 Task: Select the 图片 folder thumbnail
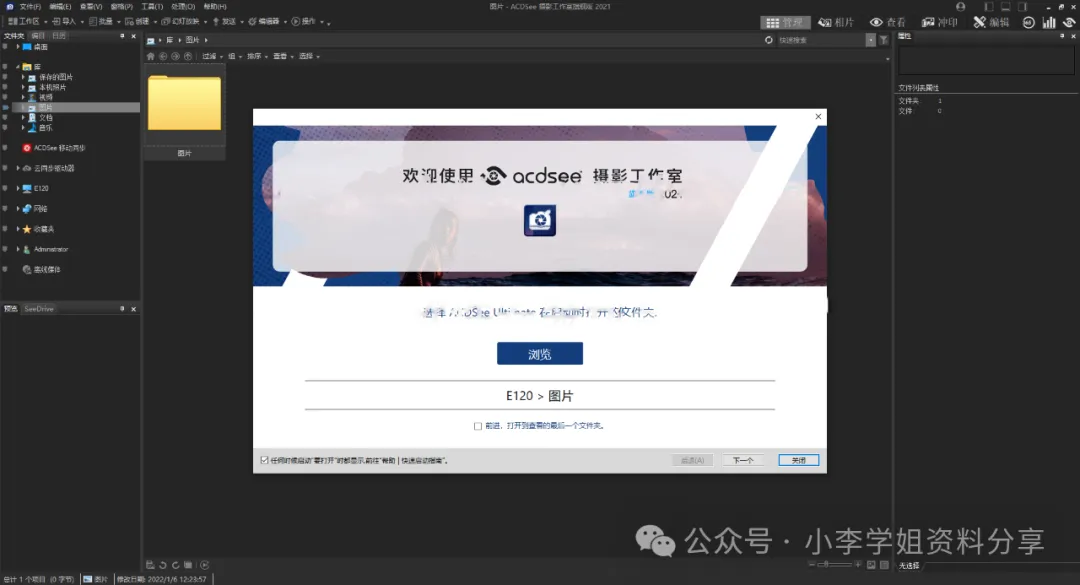point(185,114)
